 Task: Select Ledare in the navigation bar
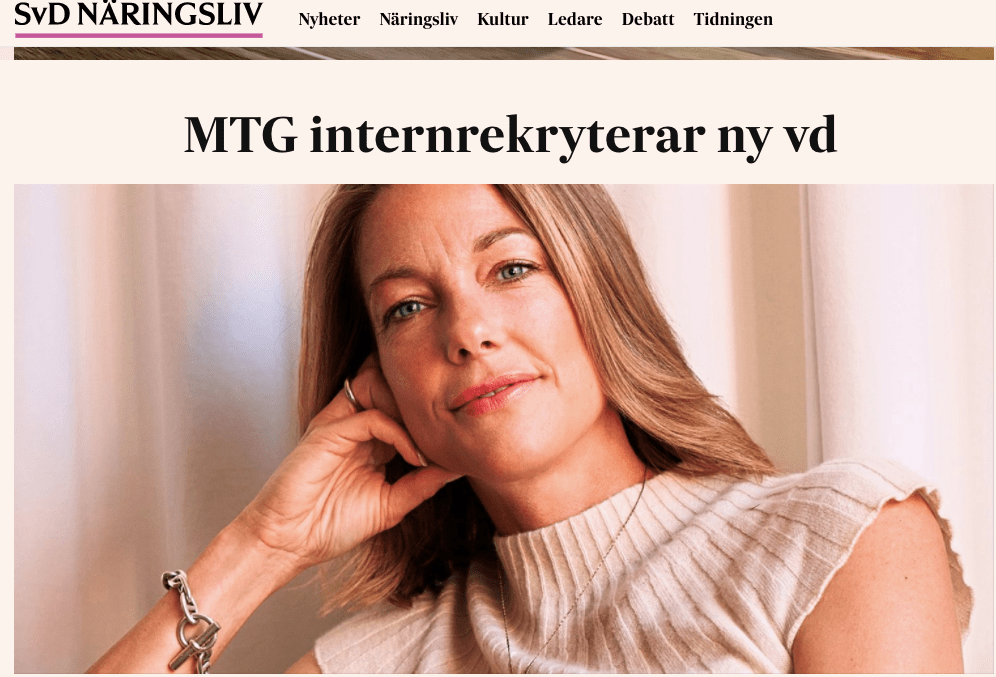pos(575,20)
